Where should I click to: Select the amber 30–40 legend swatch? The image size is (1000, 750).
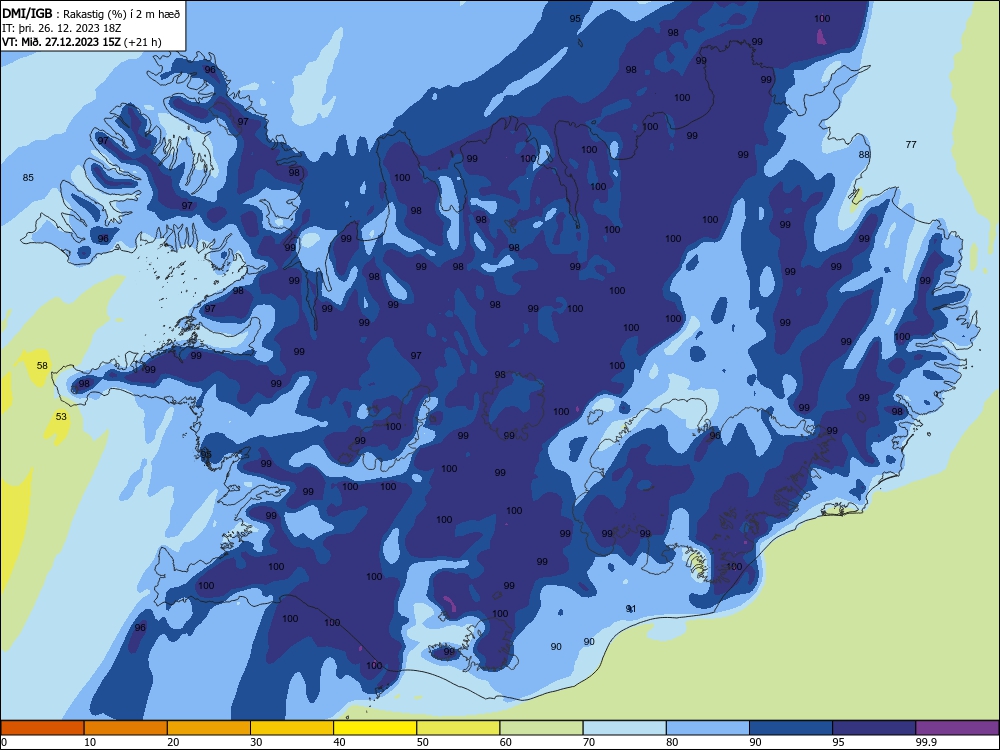[x=292, y=728]
